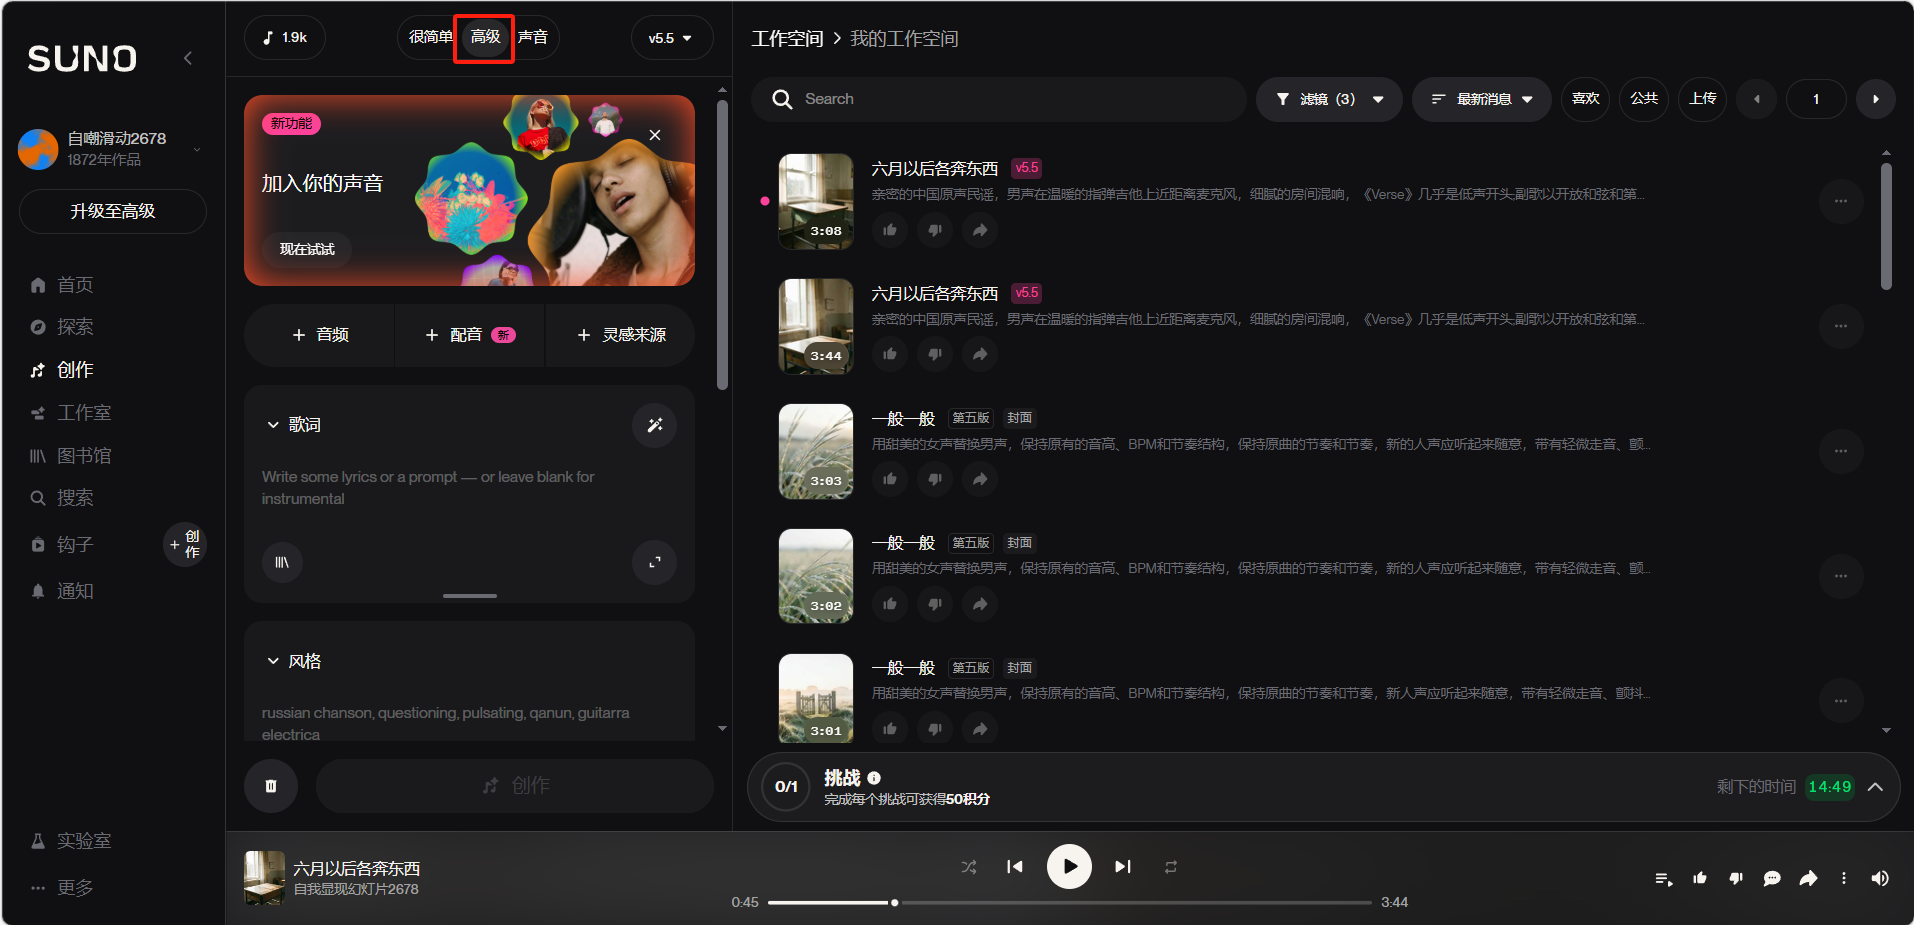Click the 现在试试 try now button
This screenshot has width=1914, height=925.
pyautogui.click(x=307, y=249)
